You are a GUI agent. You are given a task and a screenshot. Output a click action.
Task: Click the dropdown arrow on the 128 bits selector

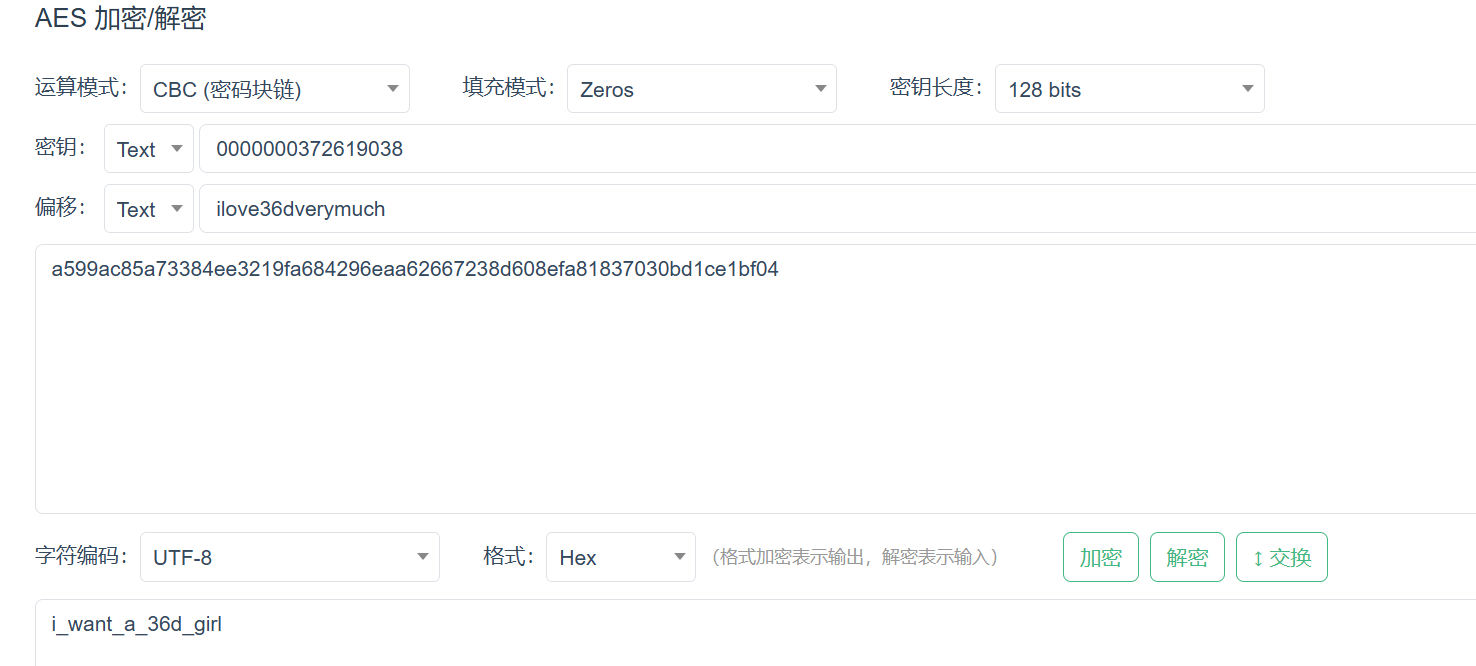[x=1246, y=89]
